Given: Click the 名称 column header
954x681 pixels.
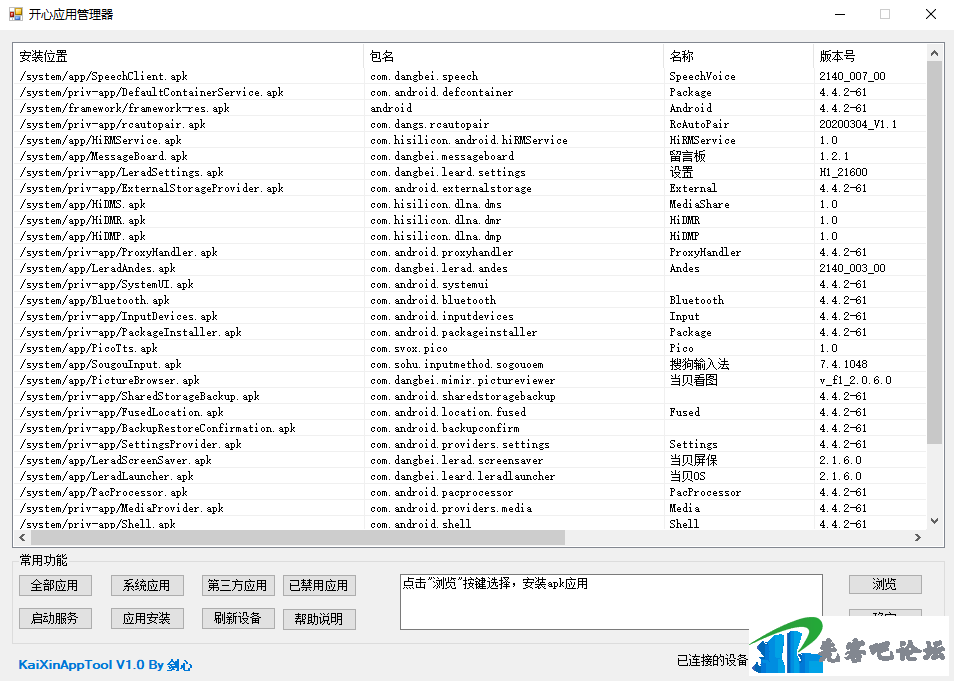Looking at the screenshot, I should (x=738, y=56).
